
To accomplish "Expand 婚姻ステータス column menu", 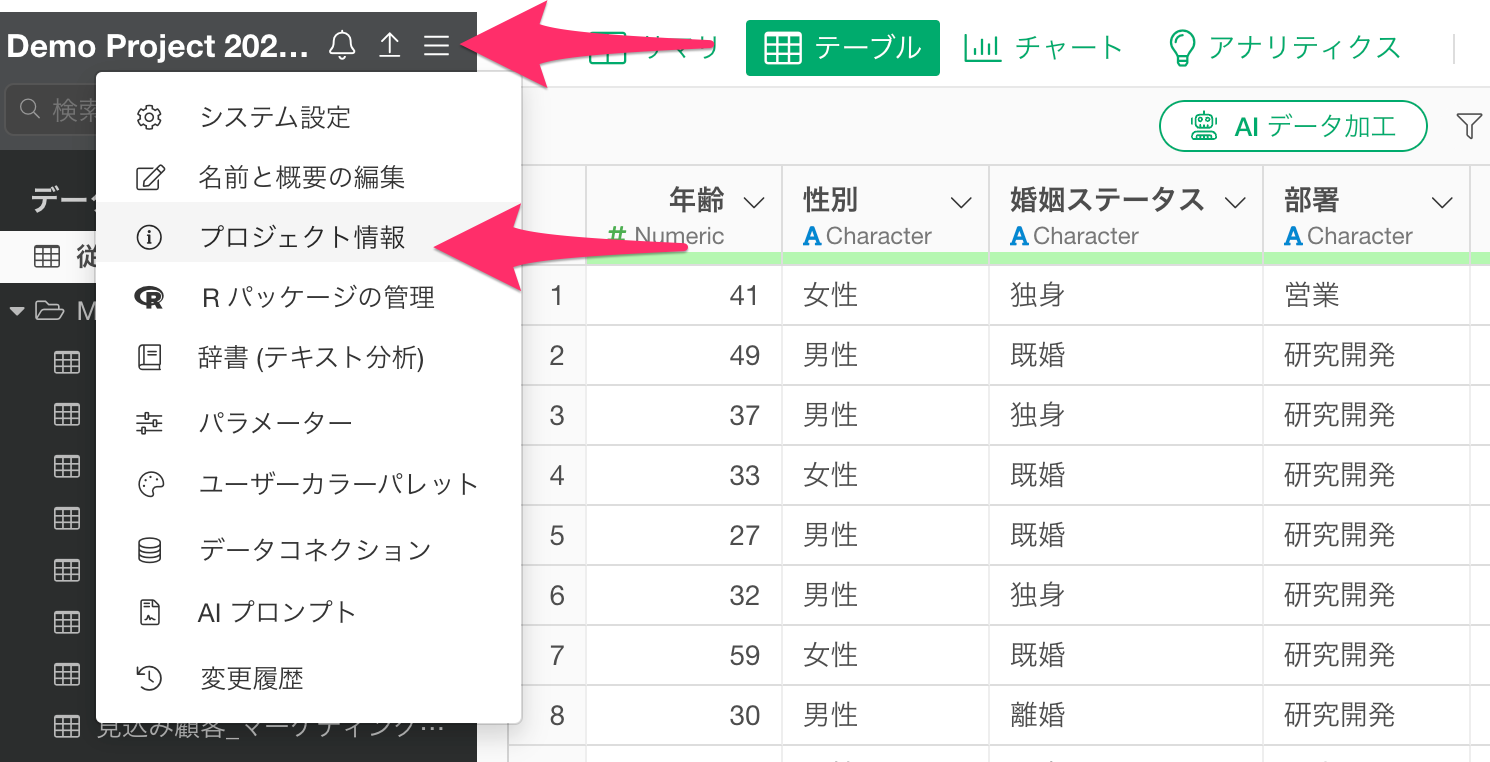I will point(1236,203).
